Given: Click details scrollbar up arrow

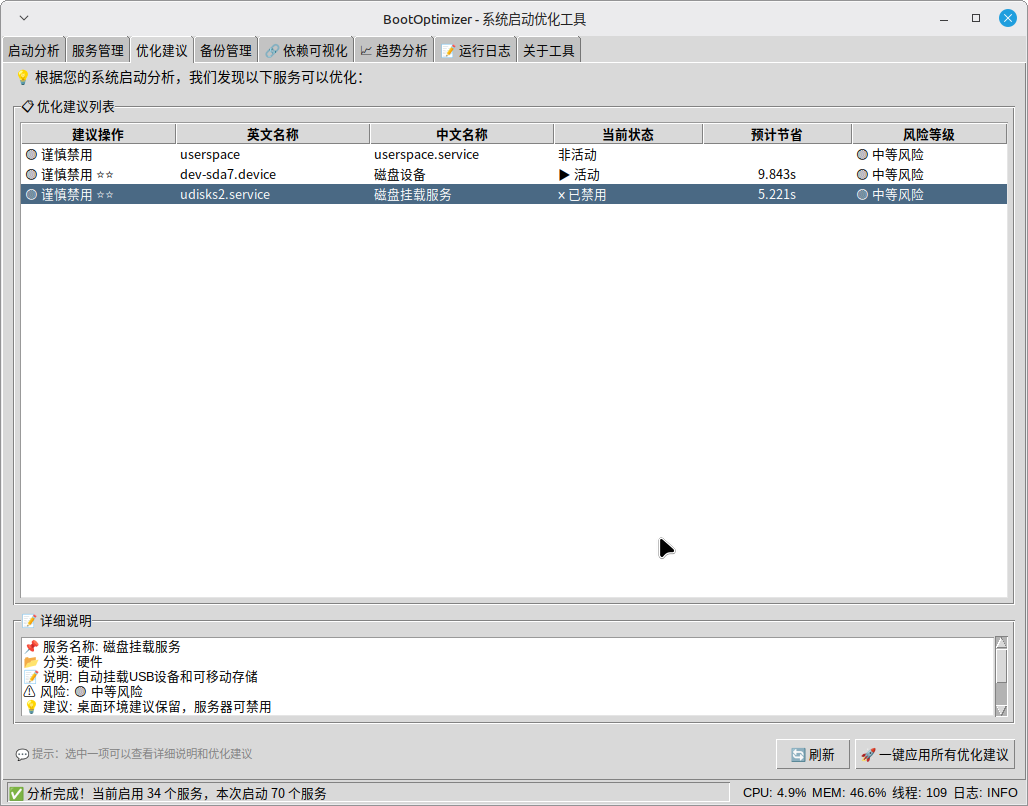Looking at the screenshot, I should [1001, 643].
